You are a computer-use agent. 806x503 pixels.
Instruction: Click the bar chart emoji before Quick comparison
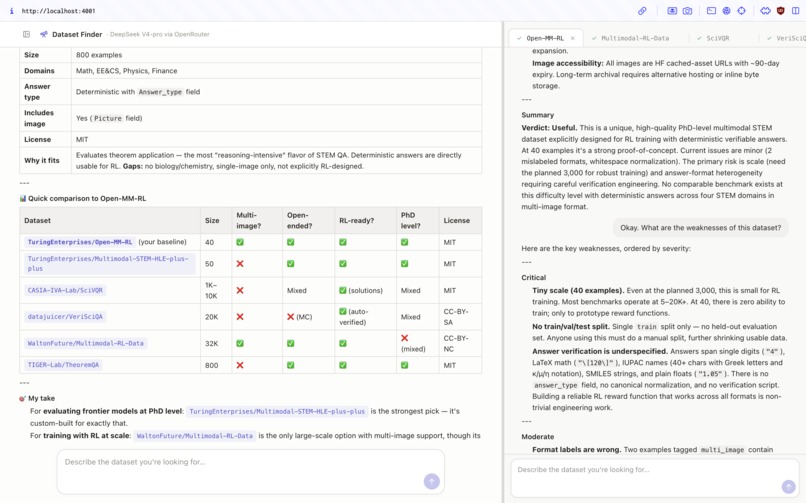coord(23,198)
